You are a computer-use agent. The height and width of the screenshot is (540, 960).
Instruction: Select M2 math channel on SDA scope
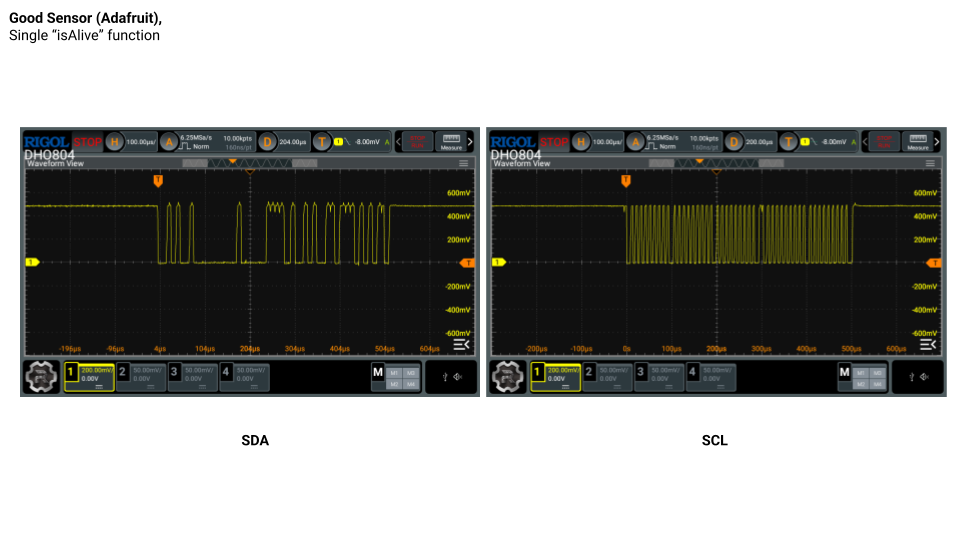pyautogui.click(x=394, y=384)
